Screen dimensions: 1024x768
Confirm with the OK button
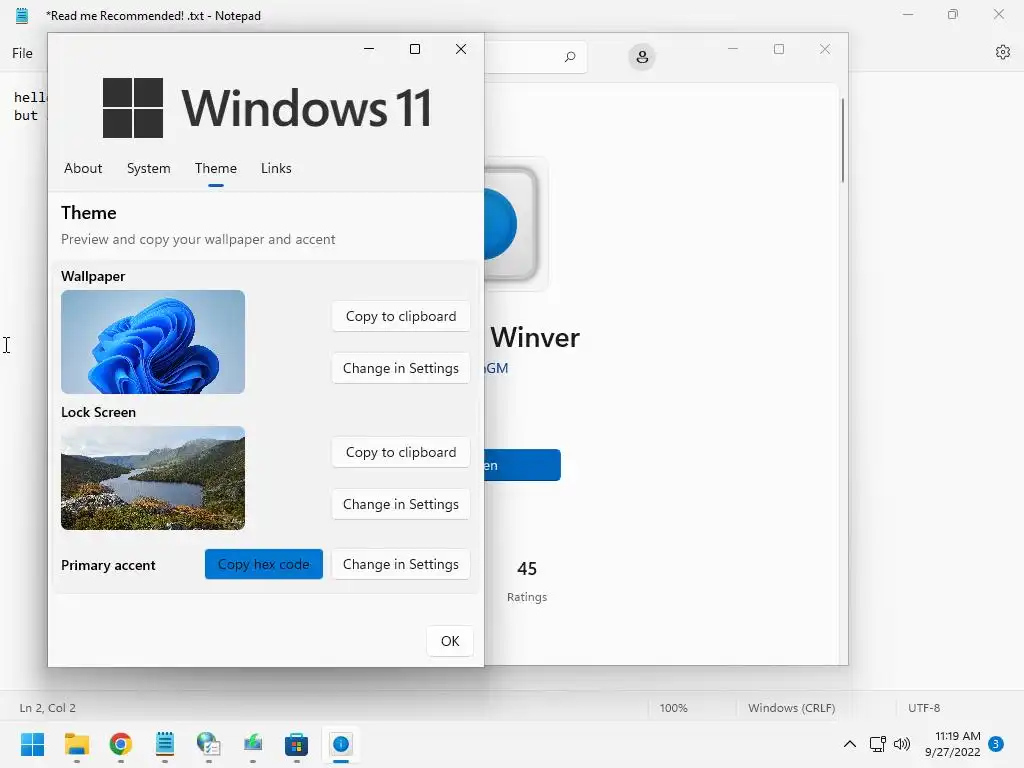click(x=450, y=641)
